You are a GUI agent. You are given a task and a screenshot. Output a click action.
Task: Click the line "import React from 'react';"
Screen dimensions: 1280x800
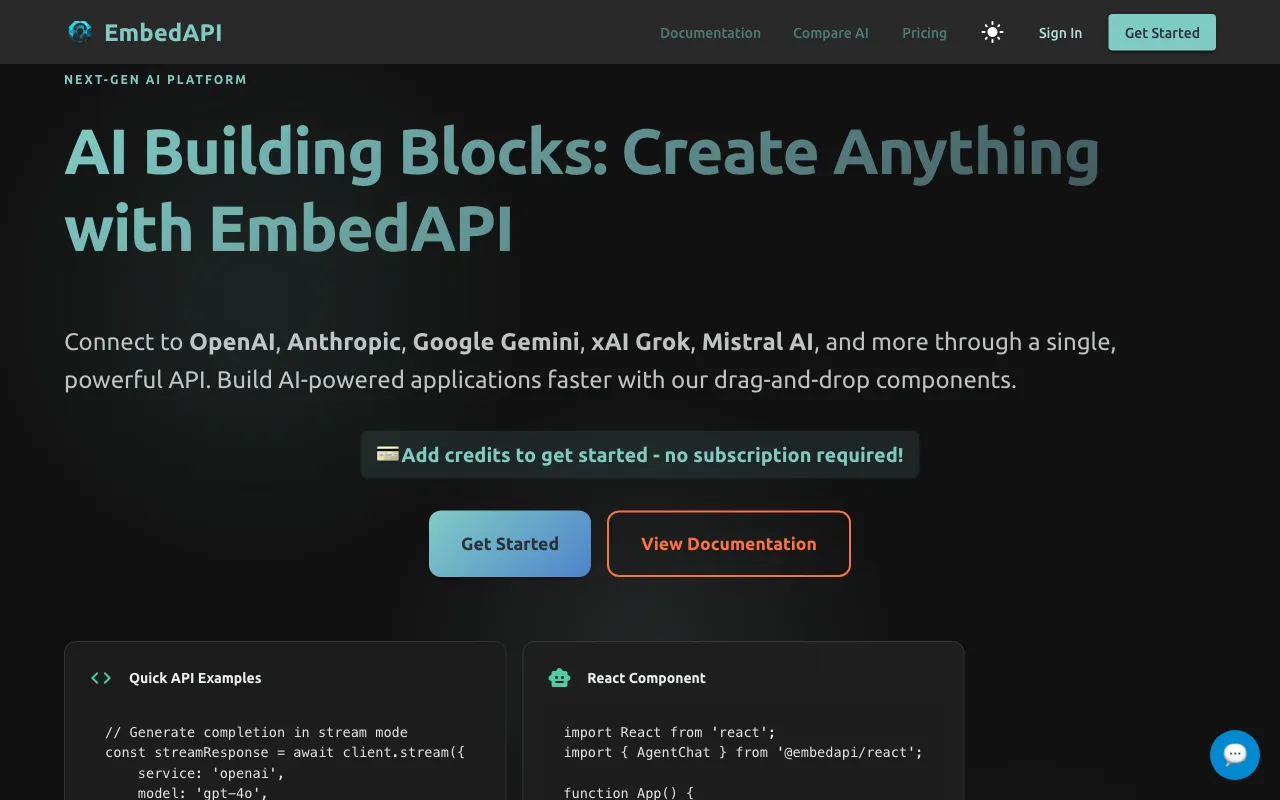click(669, 732)
